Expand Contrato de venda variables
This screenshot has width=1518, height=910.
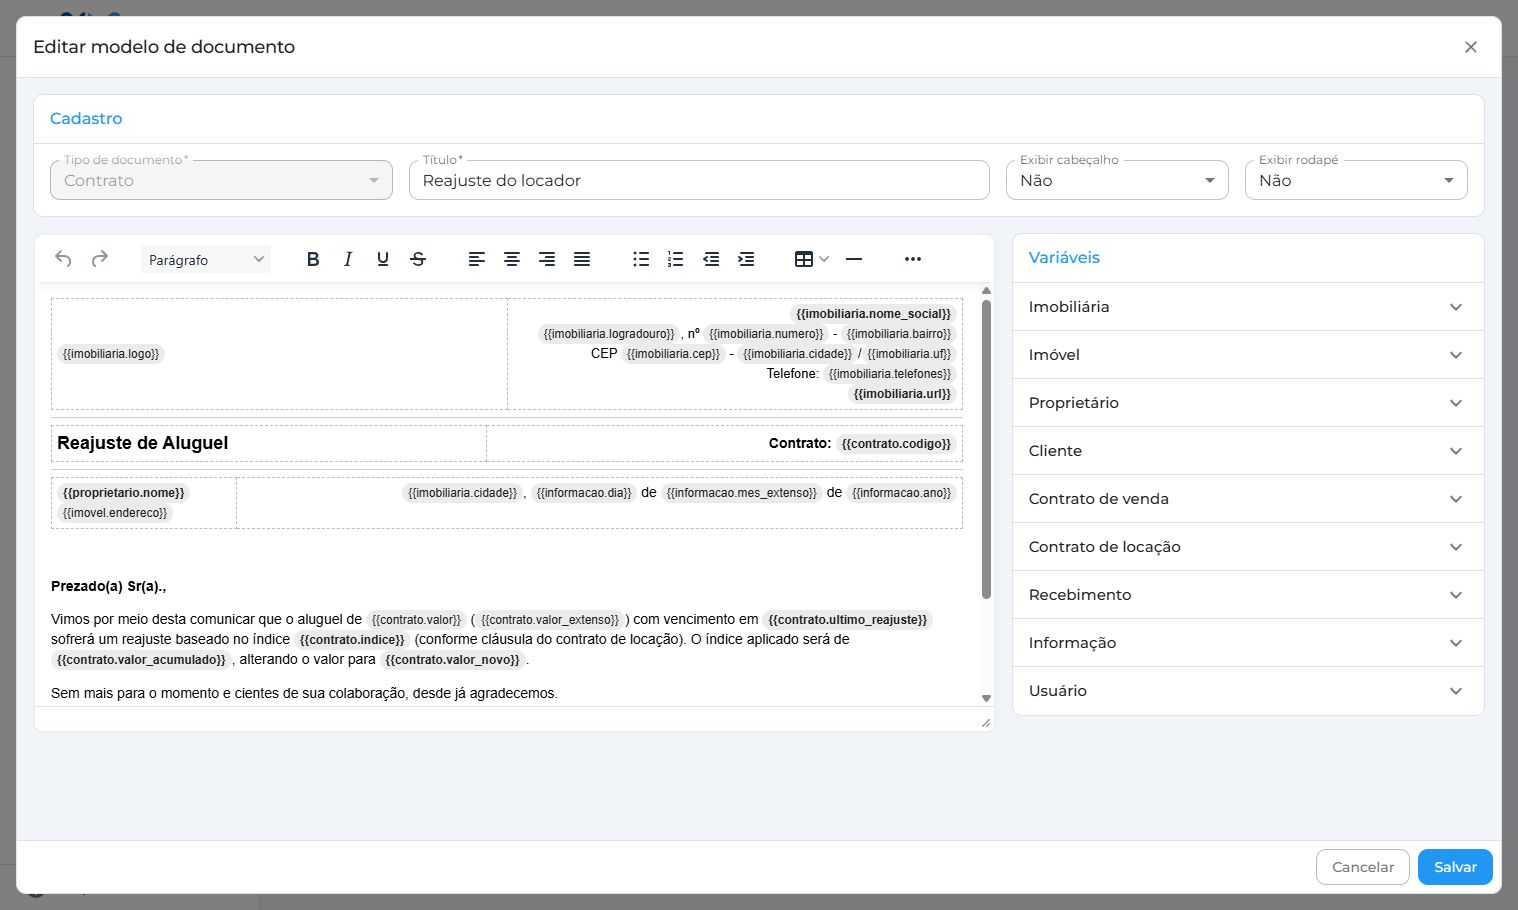point(1248,499)
